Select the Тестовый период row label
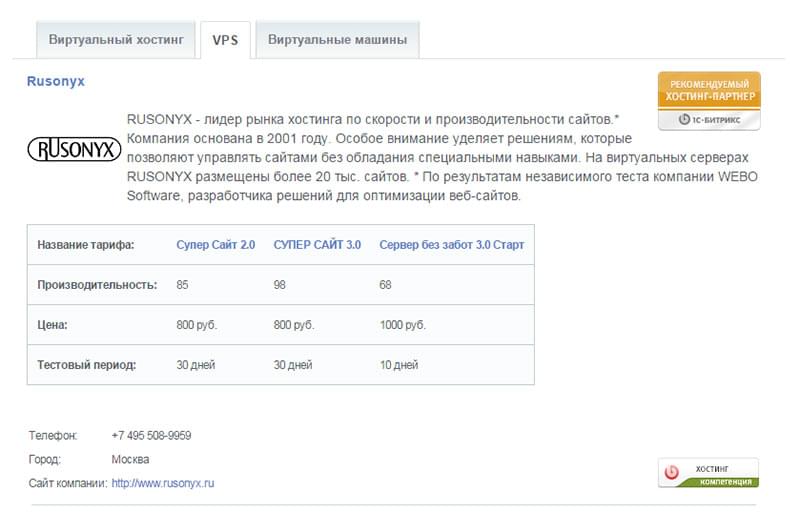 (86, 365)
